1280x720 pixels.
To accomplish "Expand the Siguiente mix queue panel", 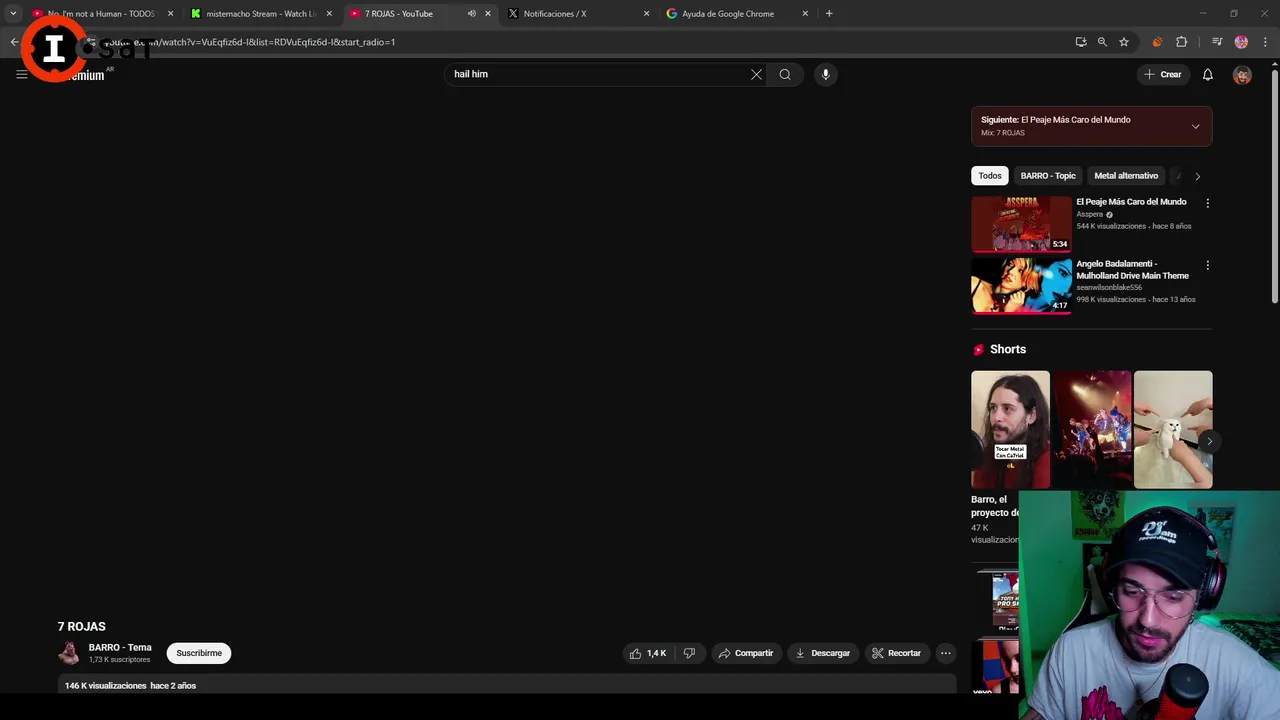I will click(x=1195, y=126).
